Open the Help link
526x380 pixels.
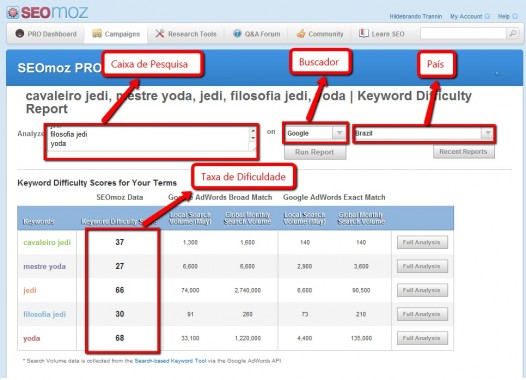click(x=504, y=16)
